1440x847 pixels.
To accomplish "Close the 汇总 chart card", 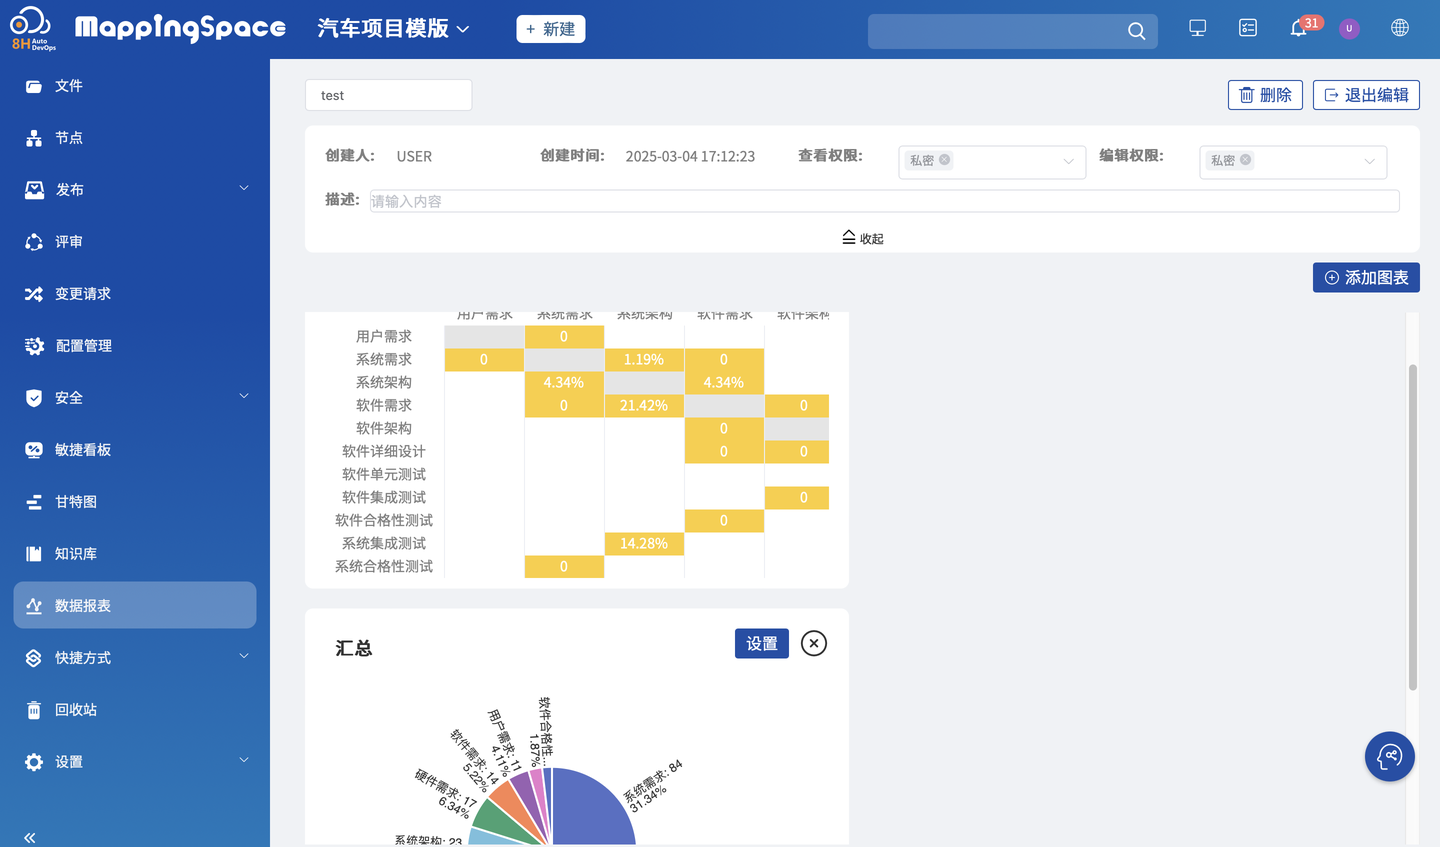I will (x=814, y=643).
